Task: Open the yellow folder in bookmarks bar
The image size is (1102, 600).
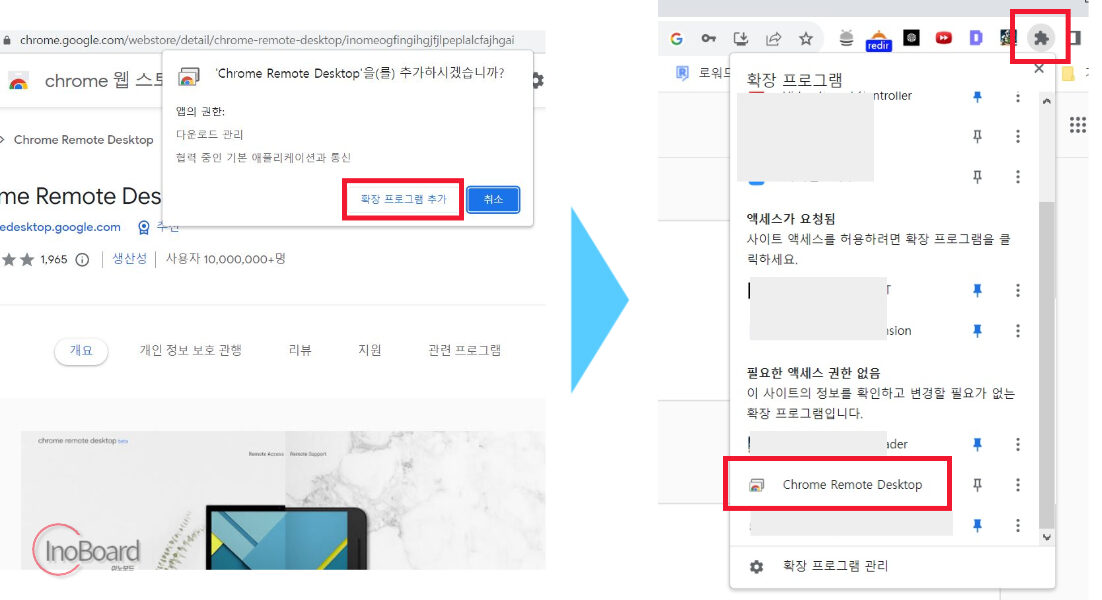Action: point(1068,73)
